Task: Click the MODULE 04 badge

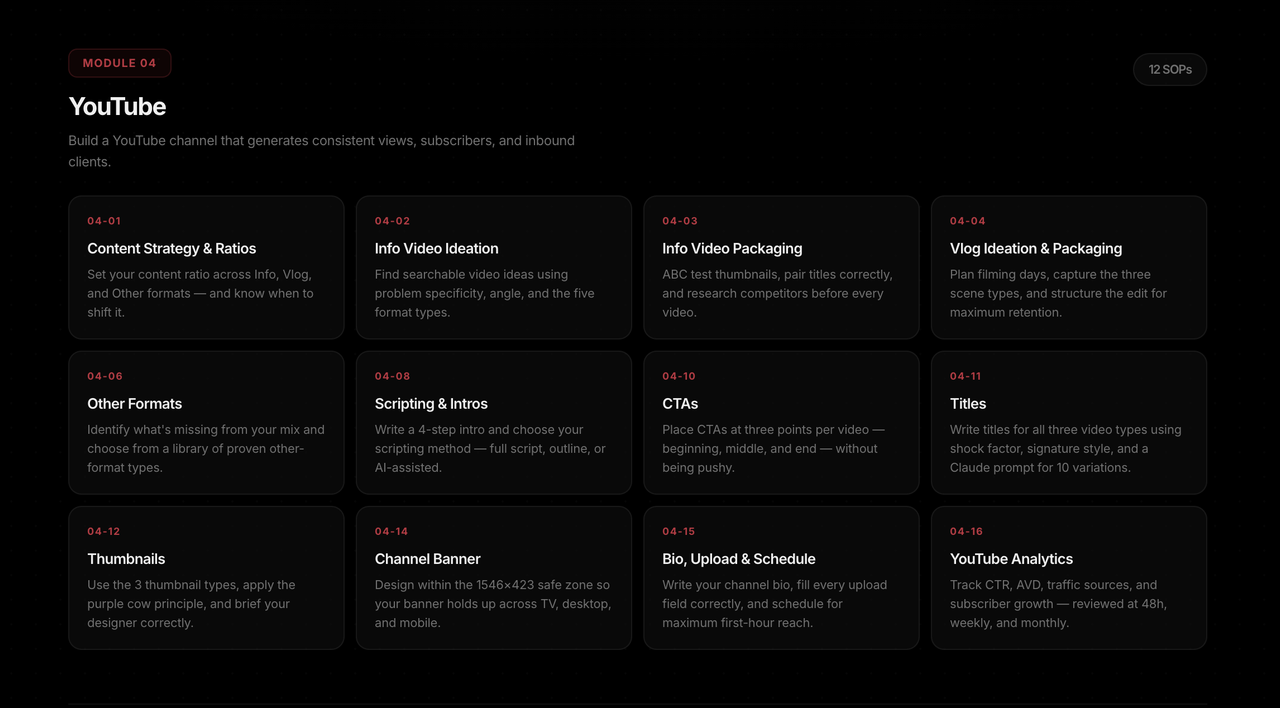Action: (x=120, y=63)
